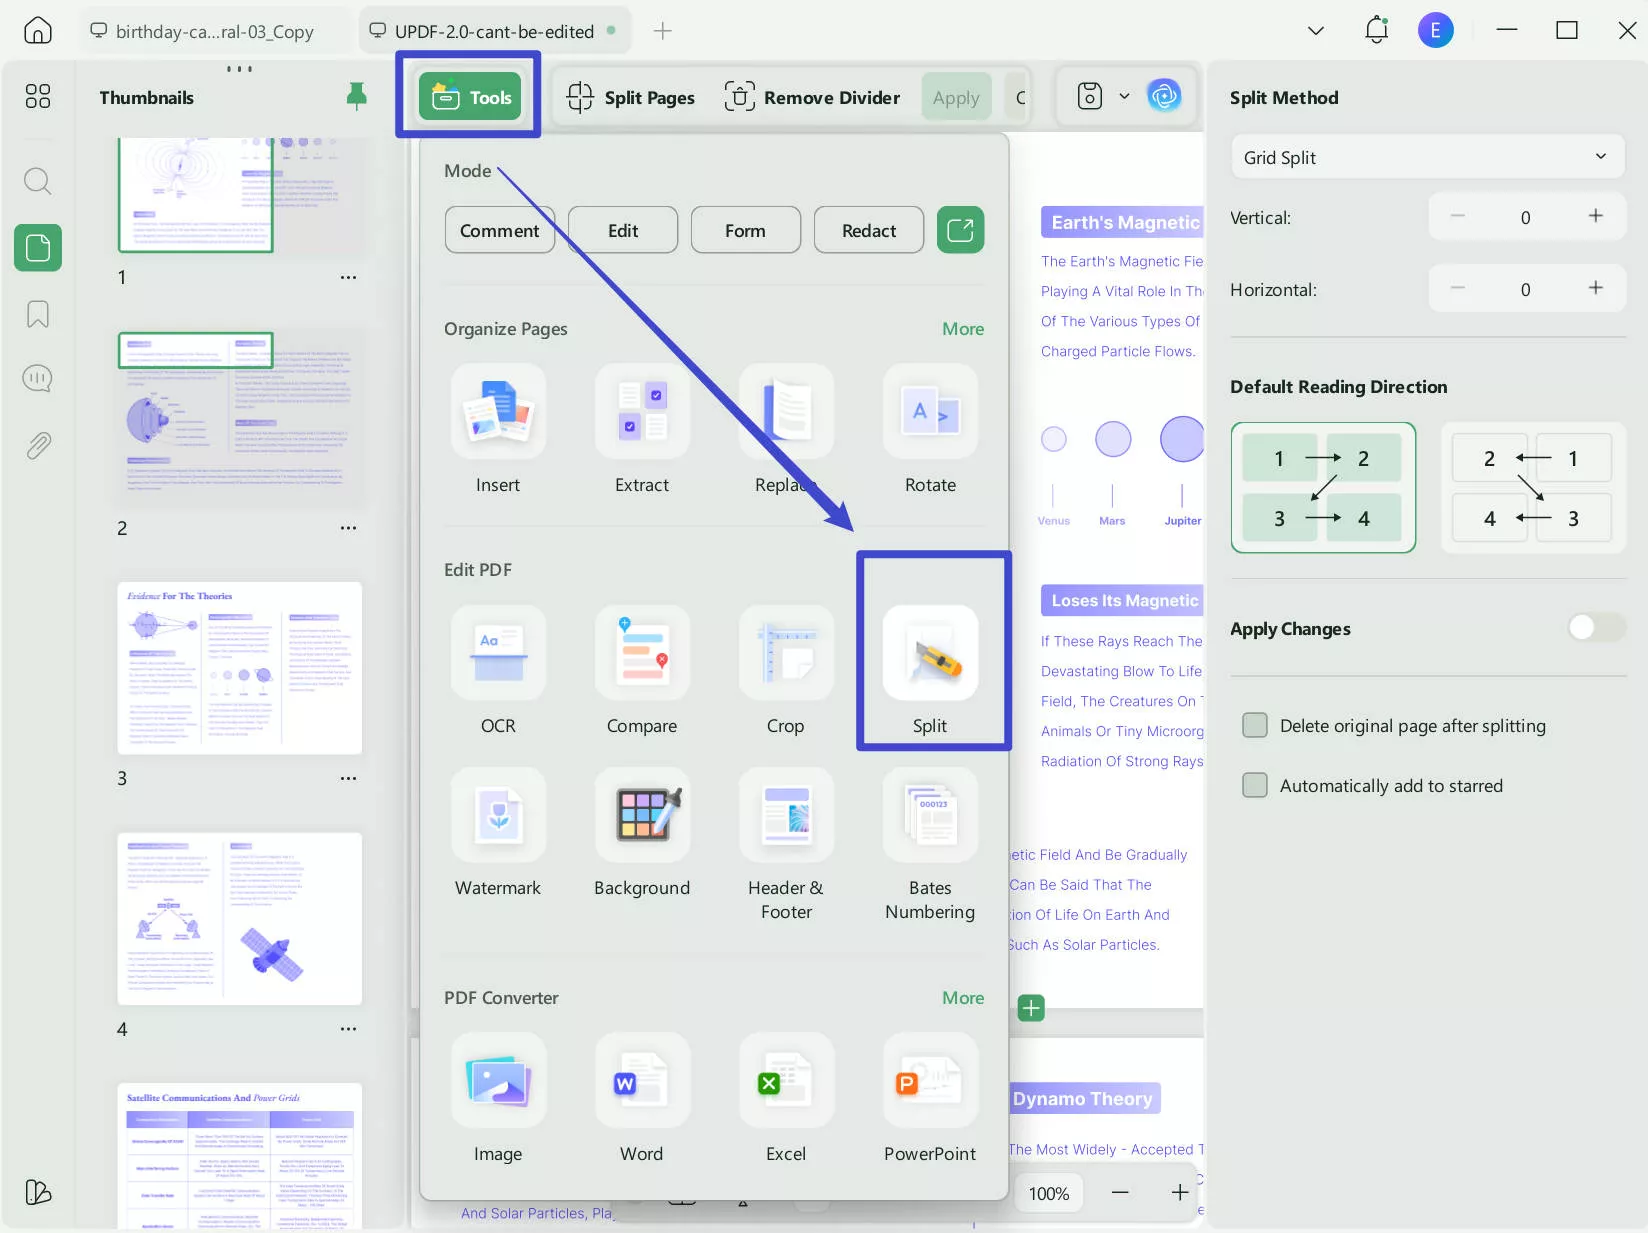
Task: Click the Apply button
Action: tap(955, 96)
